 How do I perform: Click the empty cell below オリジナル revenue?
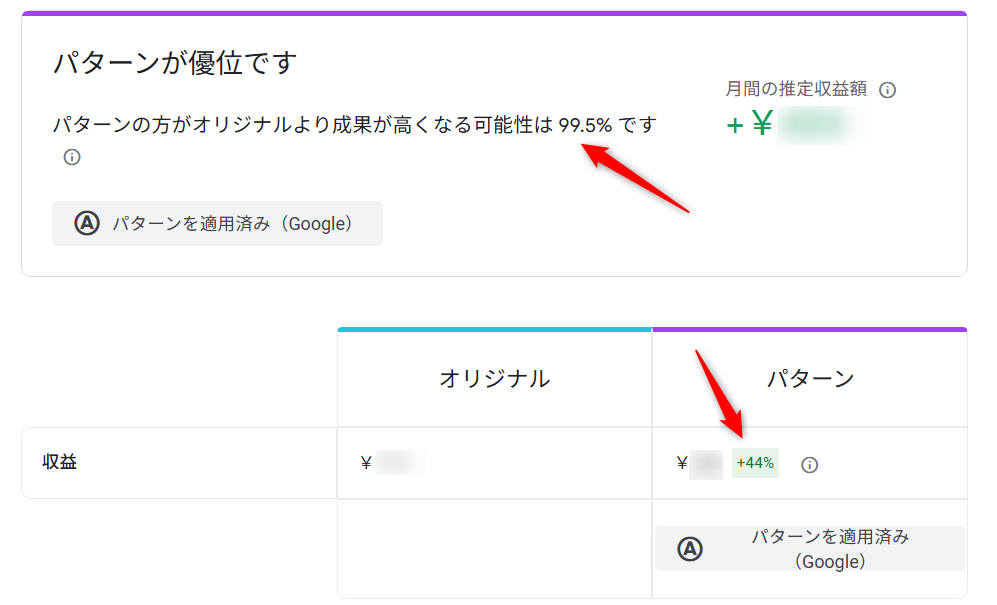coord(494,548)
